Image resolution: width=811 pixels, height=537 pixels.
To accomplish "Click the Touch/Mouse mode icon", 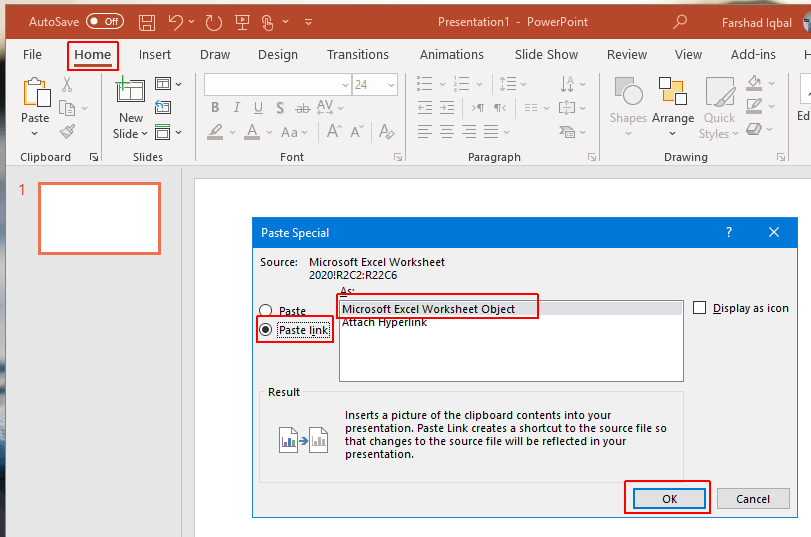I will (267, 22).
